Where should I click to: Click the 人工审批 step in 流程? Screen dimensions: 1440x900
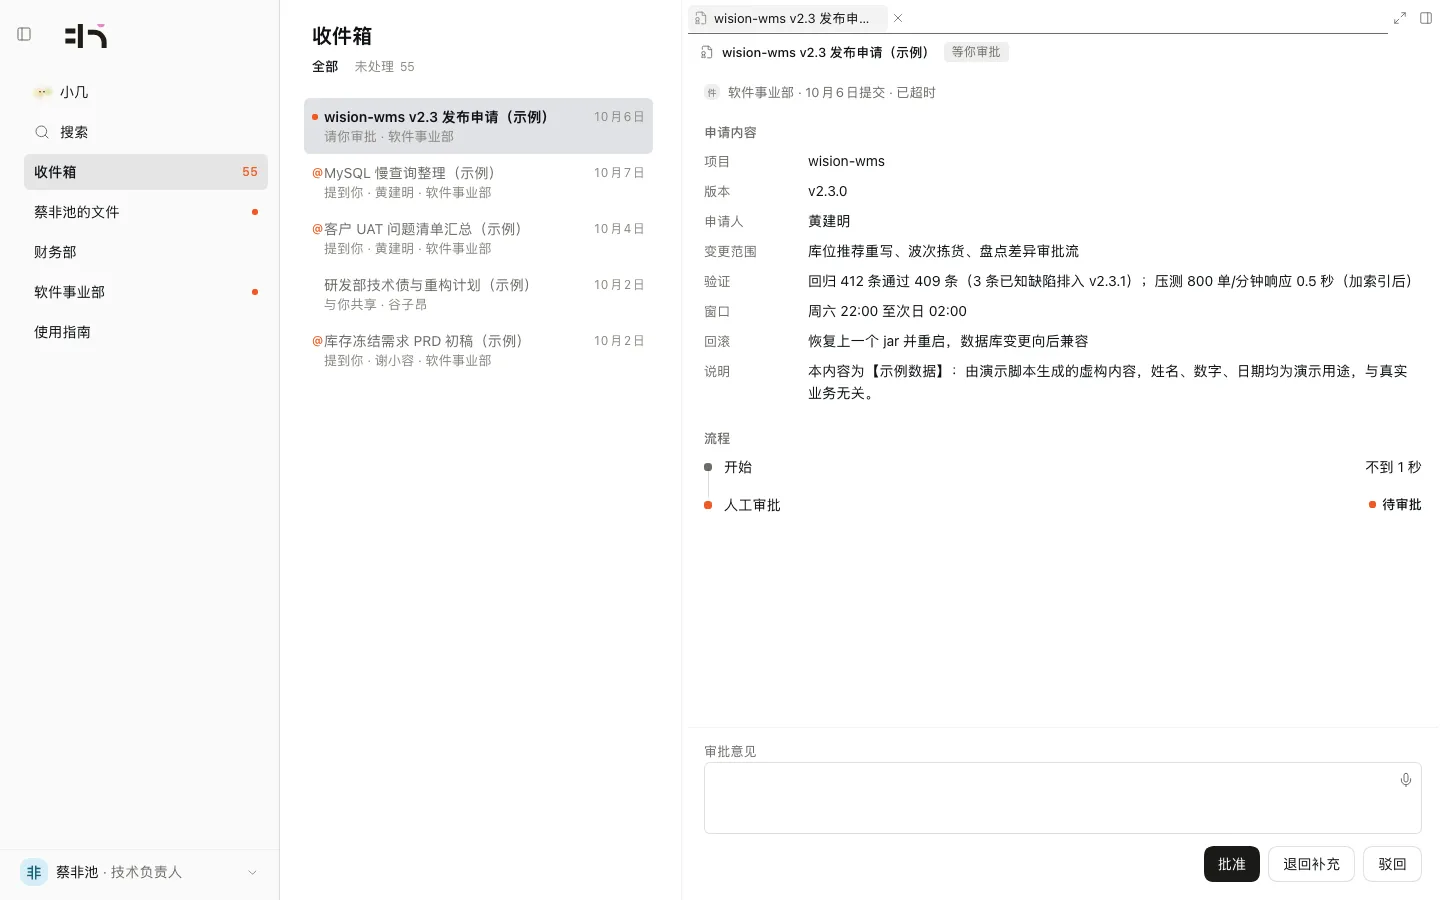click(752, 506)
